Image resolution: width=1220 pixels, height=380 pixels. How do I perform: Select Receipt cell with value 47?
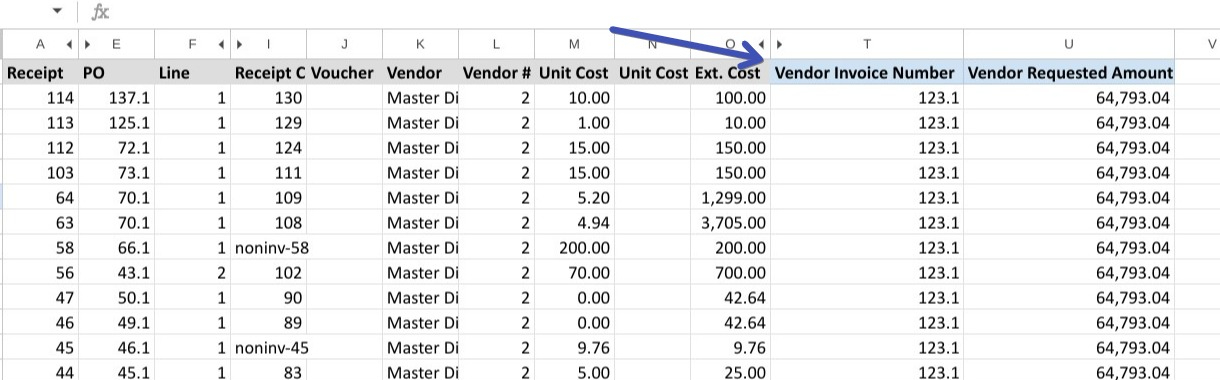coord(40,298)
